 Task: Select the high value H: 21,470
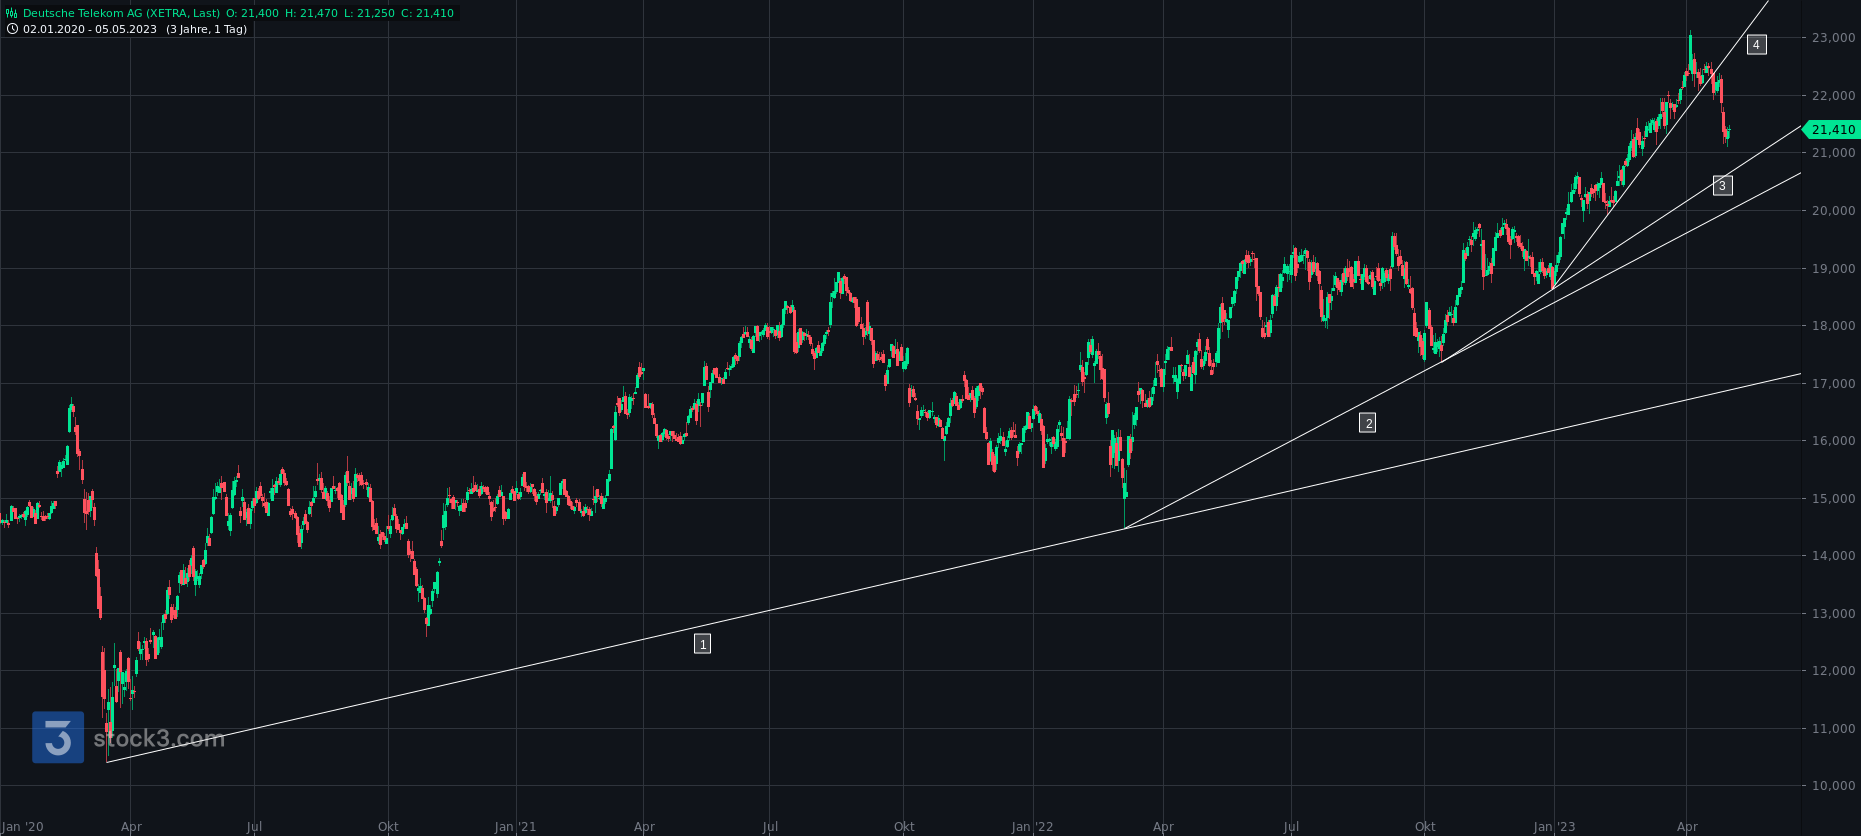[311, 13]
